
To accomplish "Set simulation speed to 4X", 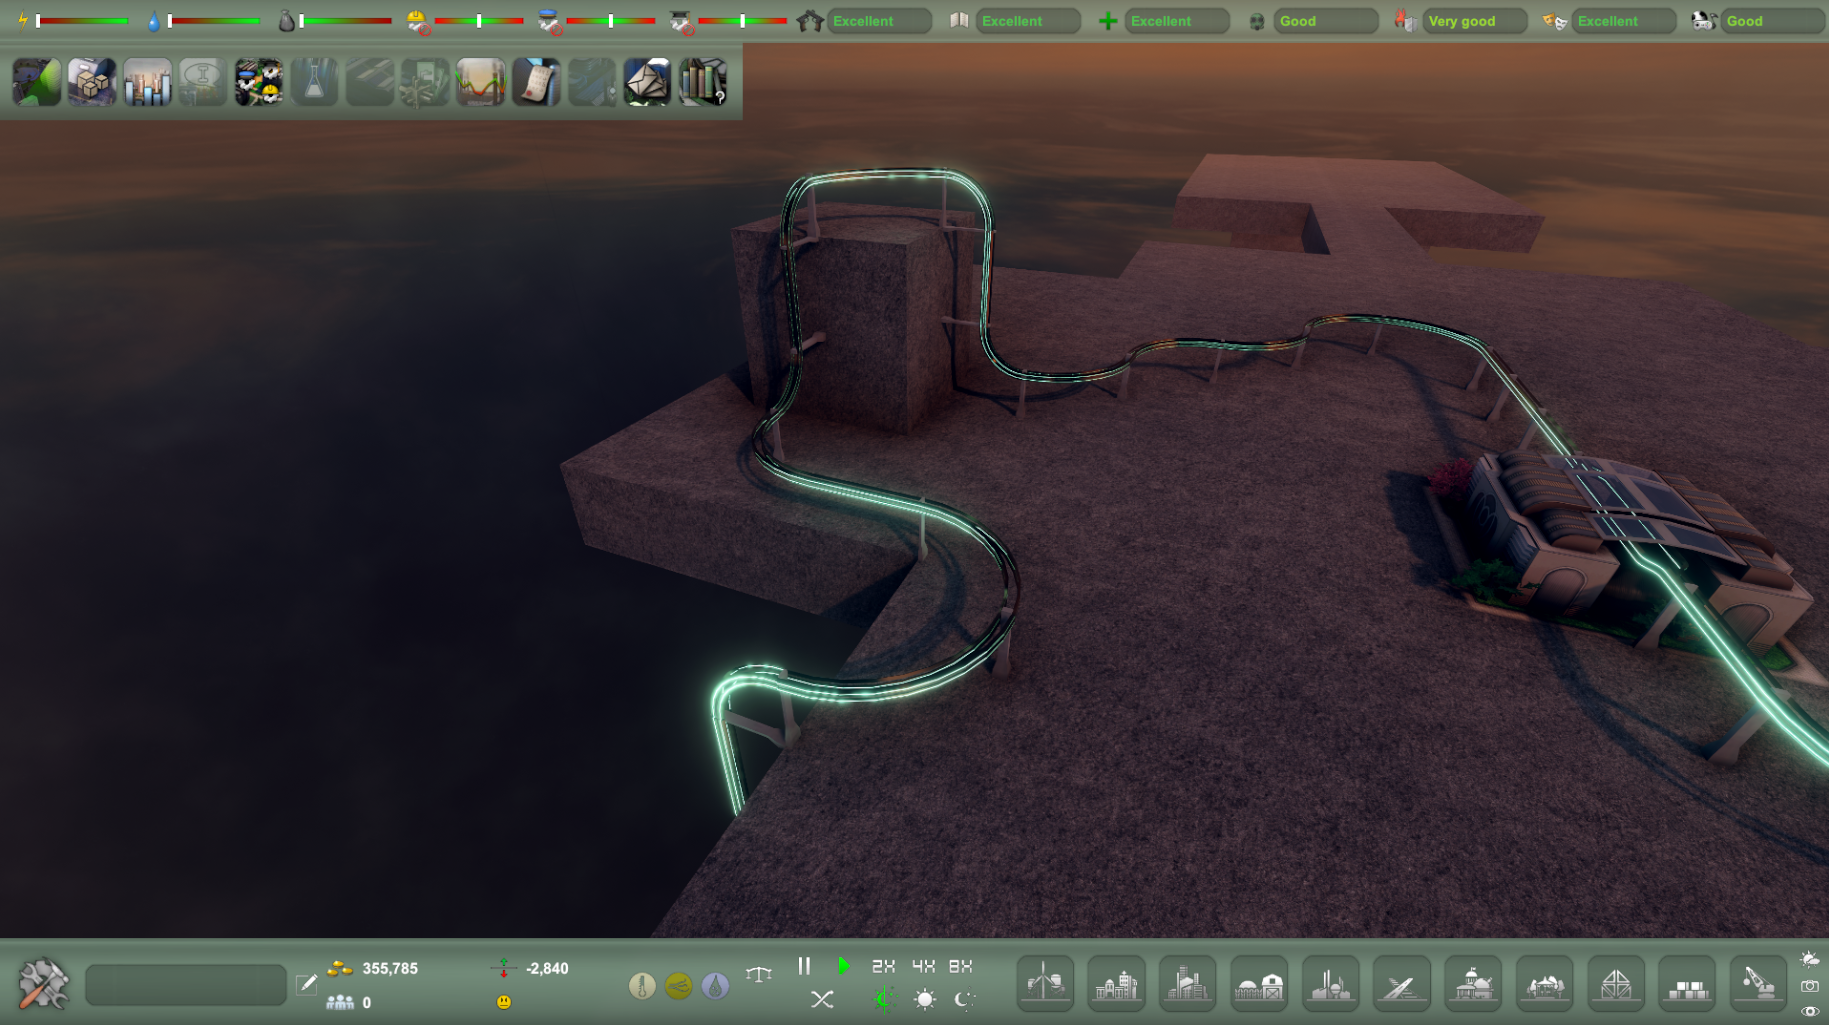I will [923, 966].
